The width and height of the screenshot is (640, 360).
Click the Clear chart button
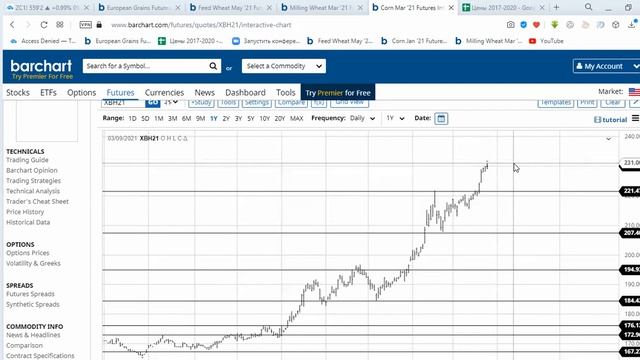click(613, 103)
